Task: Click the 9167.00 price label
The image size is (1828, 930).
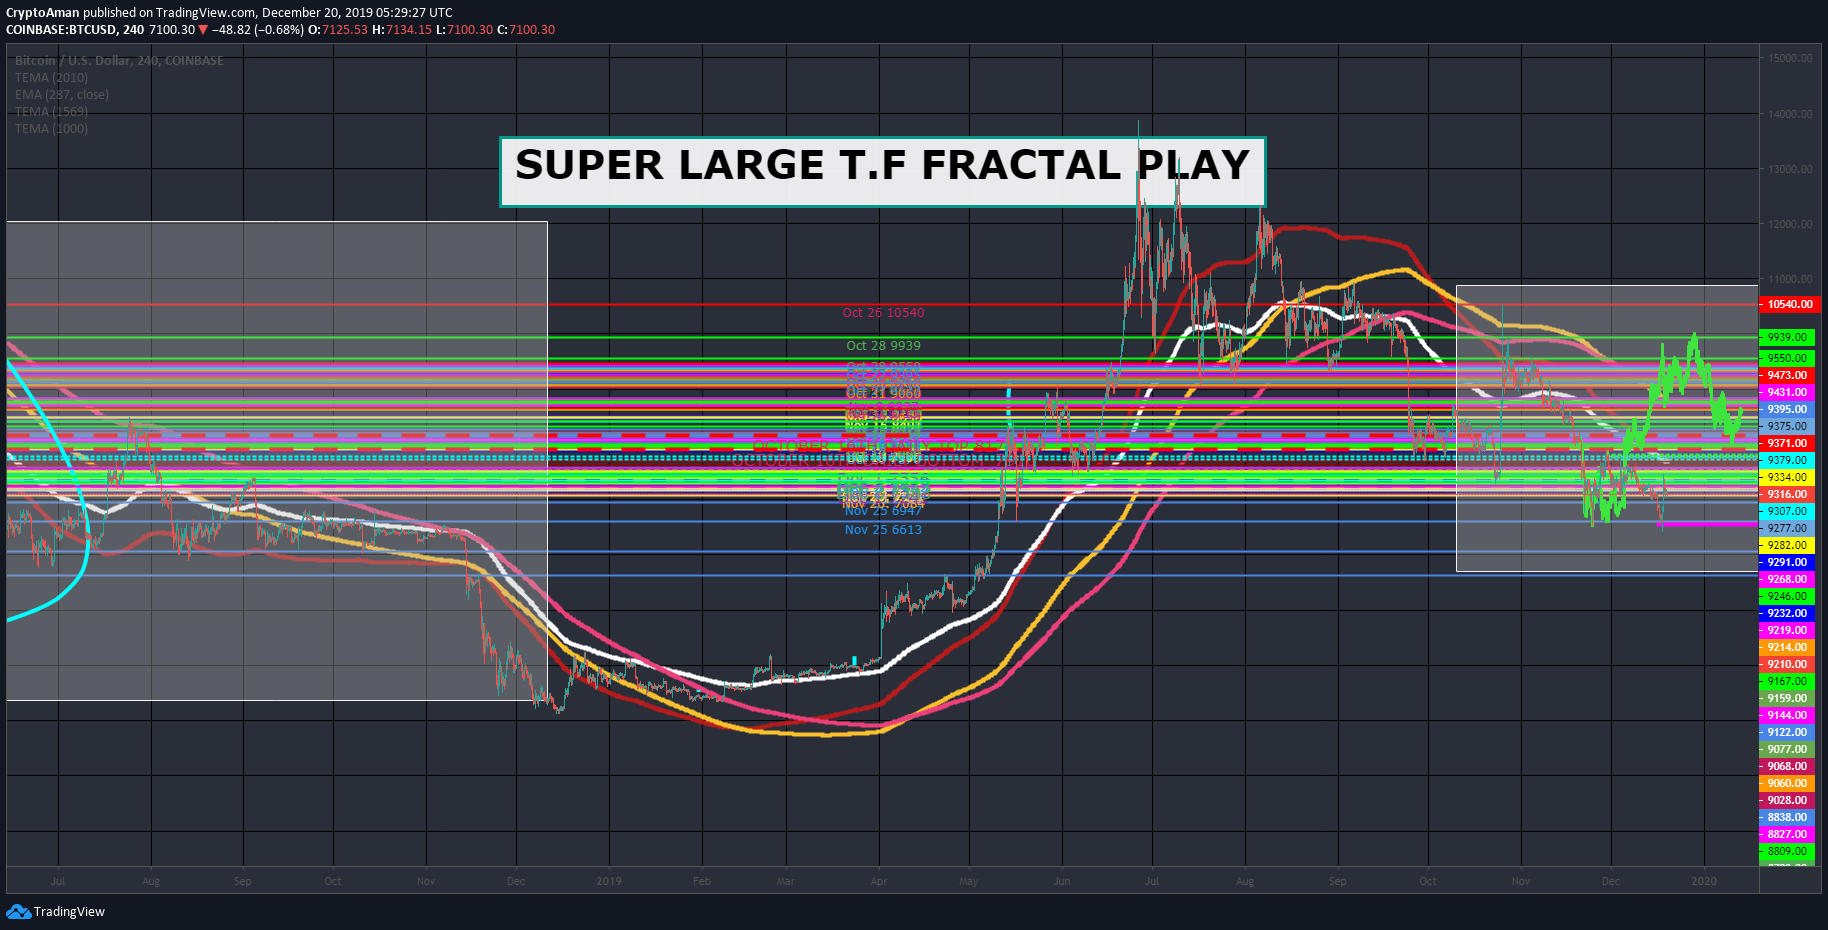Action: (x=1787, y=681)
